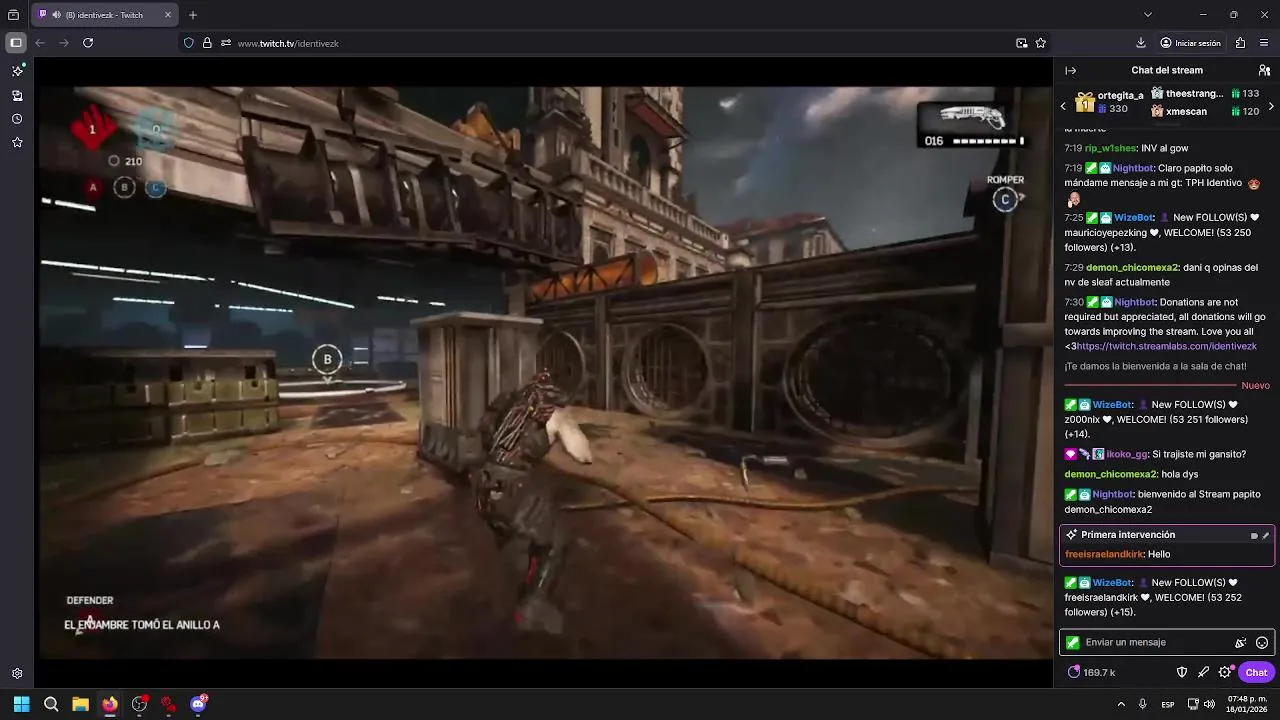Image resolution: width=1280 pixels, height=720 pixels.
Task: Go forward with the browser forward arrow
Action: (x=64, y=43)
